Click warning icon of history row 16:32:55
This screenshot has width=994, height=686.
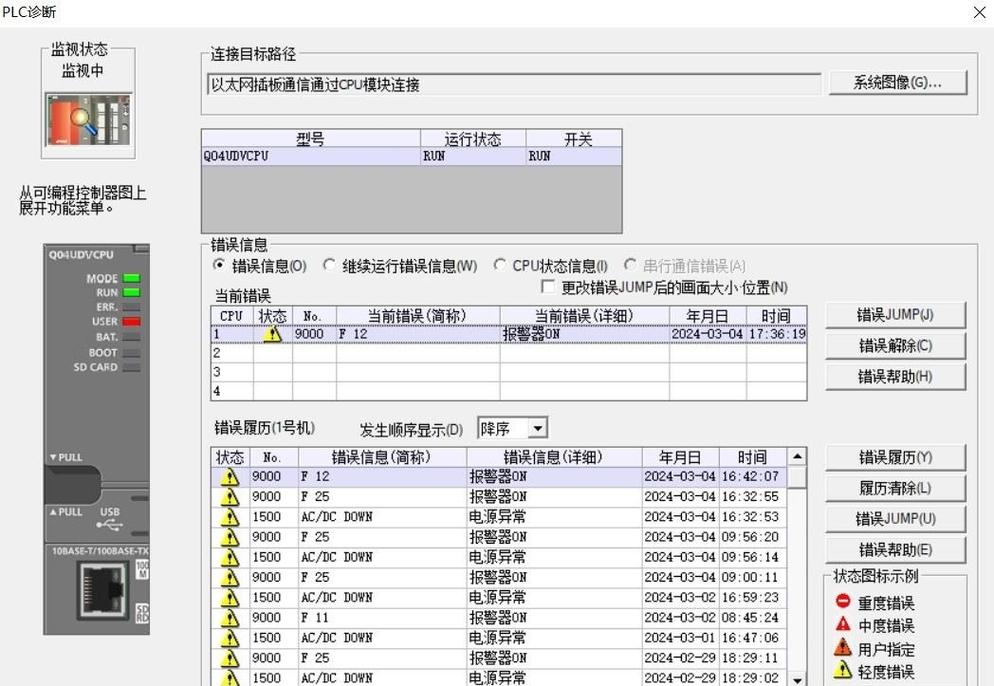229,497
